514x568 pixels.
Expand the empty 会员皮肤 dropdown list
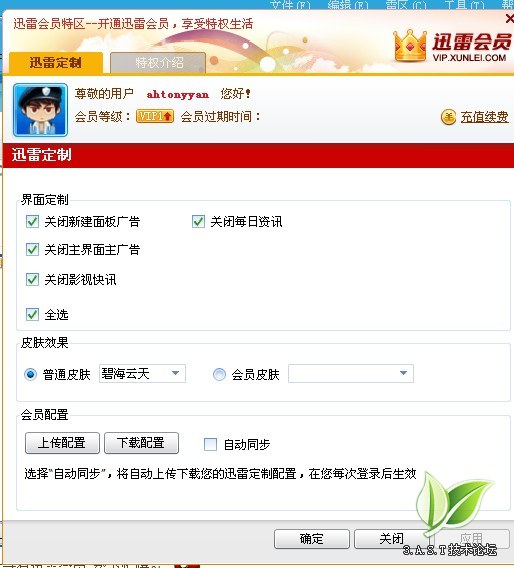click(351, 373)
